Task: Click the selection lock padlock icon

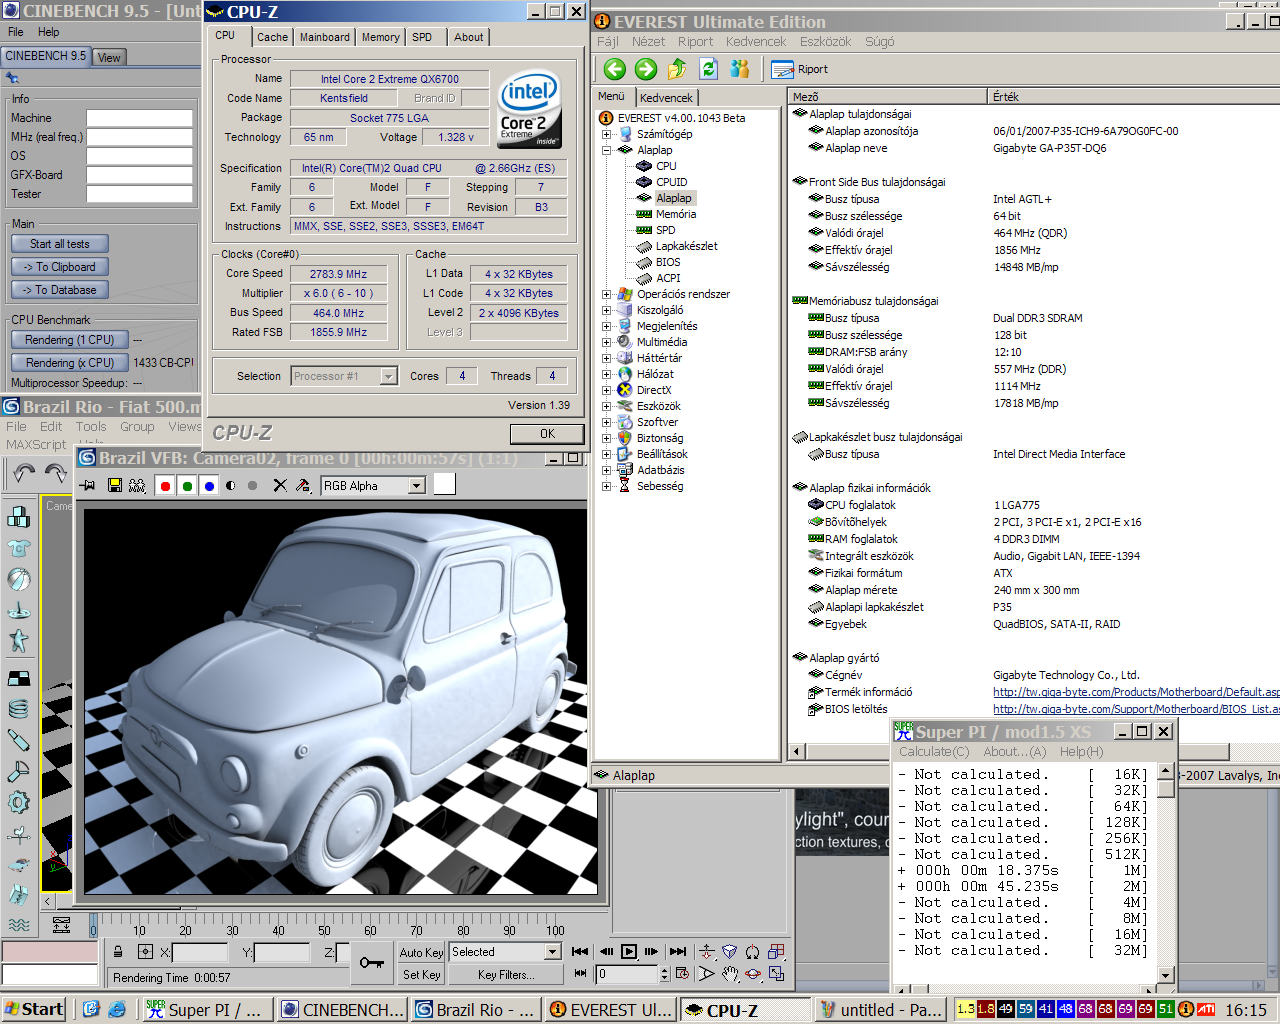Action: click(118, 952)
